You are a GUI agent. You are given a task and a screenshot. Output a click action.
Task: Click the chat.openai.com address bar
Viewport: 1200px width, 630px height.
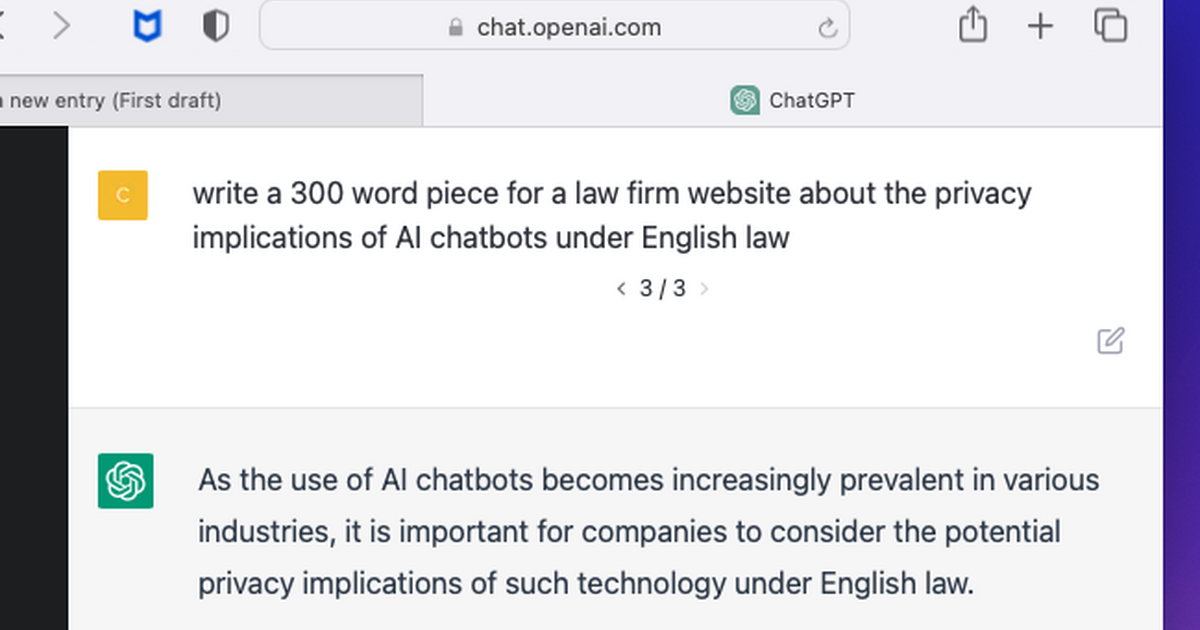pos(569,27)
